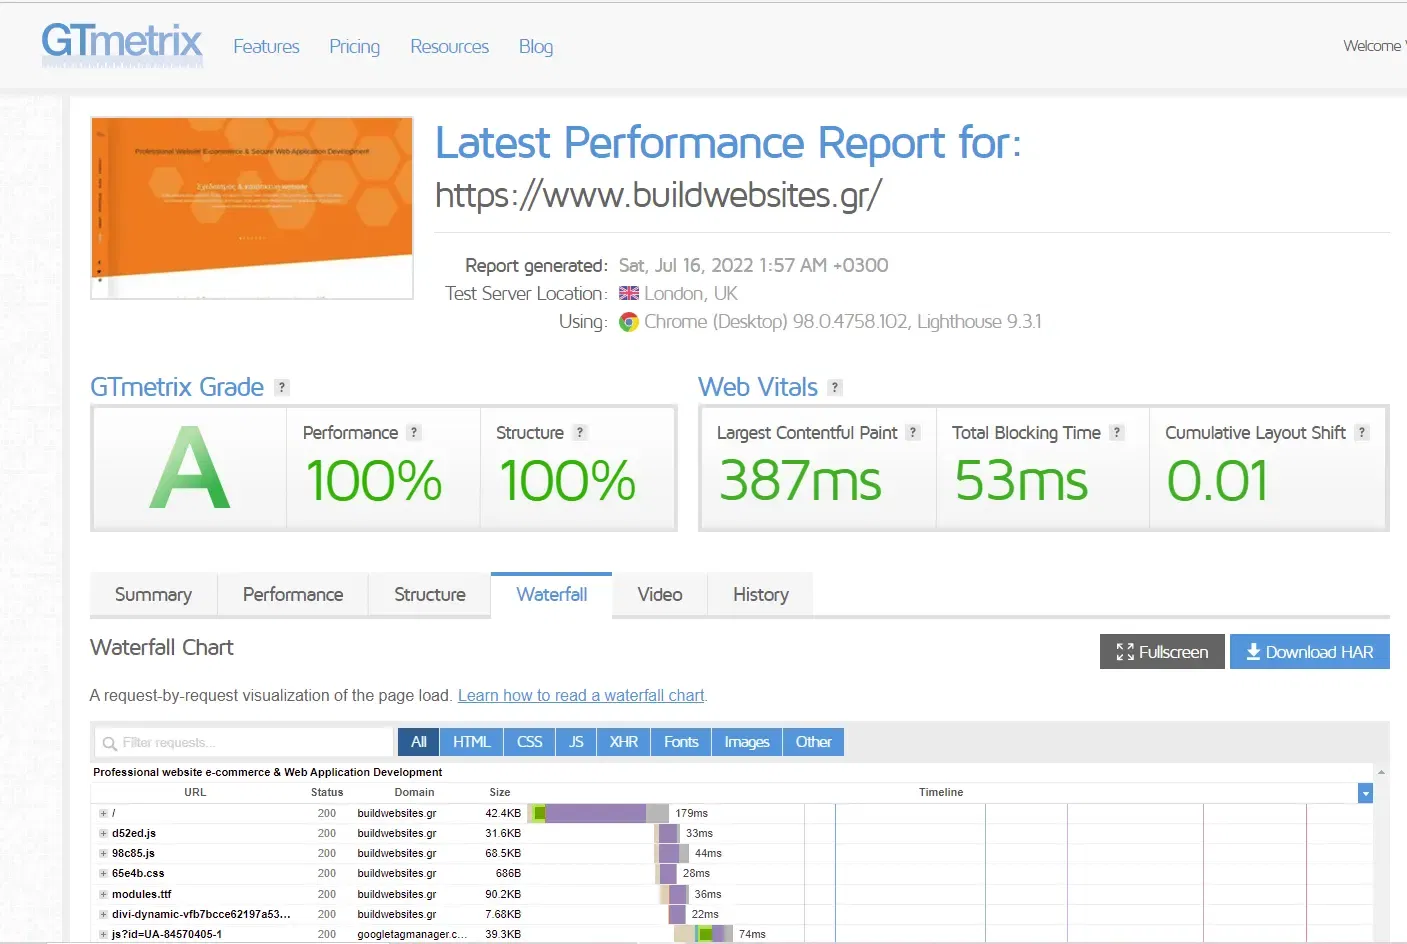Open the Largest Contentful Paint help icon
This screenshot has height=944, width=1407.
click(912, 432)
